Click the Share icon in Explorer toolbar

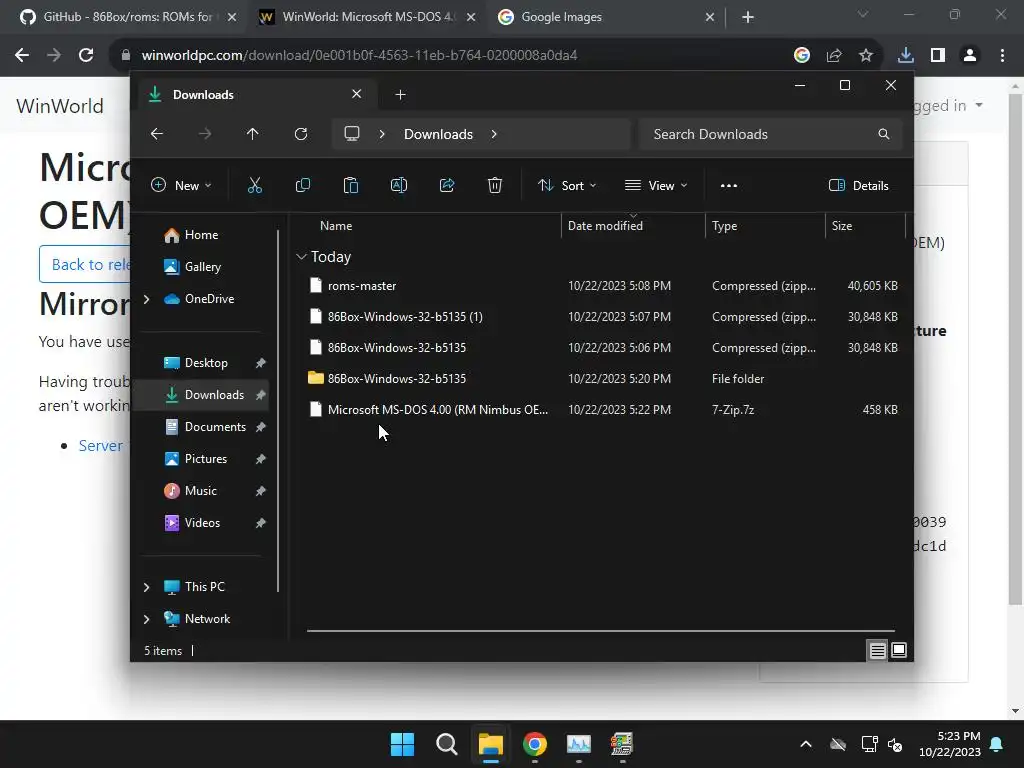coord(447,185)
